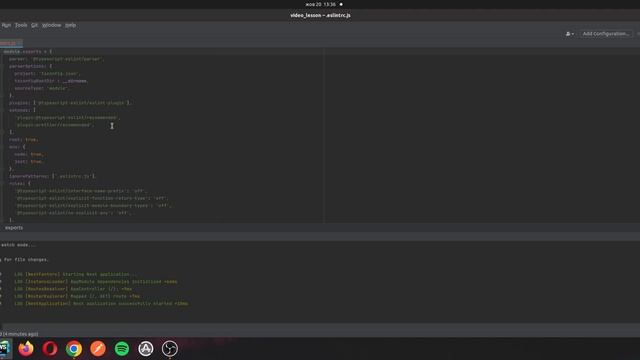The height and width of the screenshot is (360, 640).
Task: Open the Run menu
Action: (x=6, y=25)
